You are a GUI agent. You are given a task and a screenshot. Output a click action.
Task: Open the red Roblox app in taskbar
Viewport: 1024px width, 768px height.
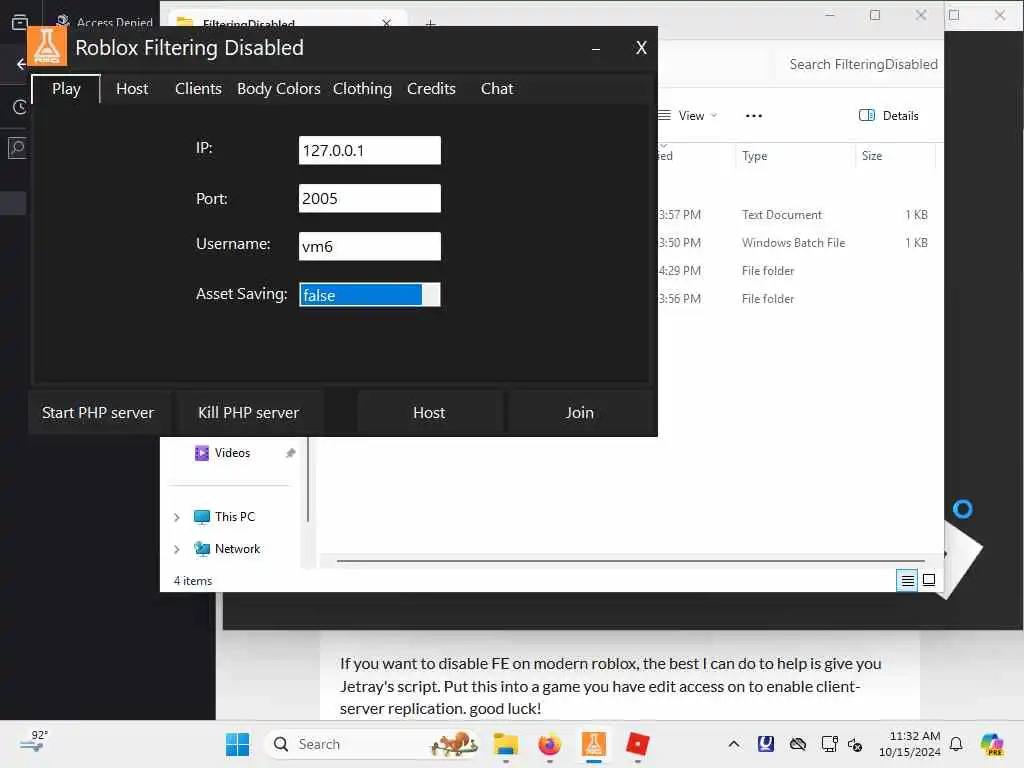click(637, 744)
